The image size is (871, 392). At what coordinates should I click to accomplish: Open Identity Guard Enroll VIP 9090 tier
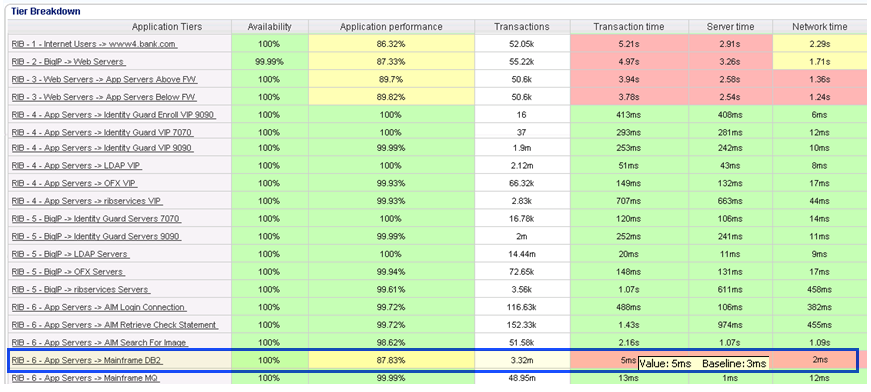click(x=113, y=115)
